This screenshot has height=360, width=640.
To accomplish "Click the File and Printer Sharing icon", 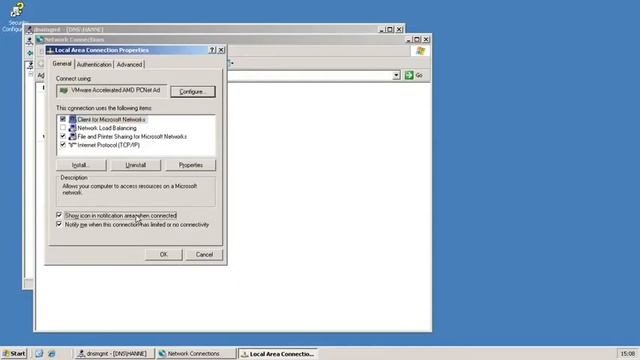I will click(72, 136).
